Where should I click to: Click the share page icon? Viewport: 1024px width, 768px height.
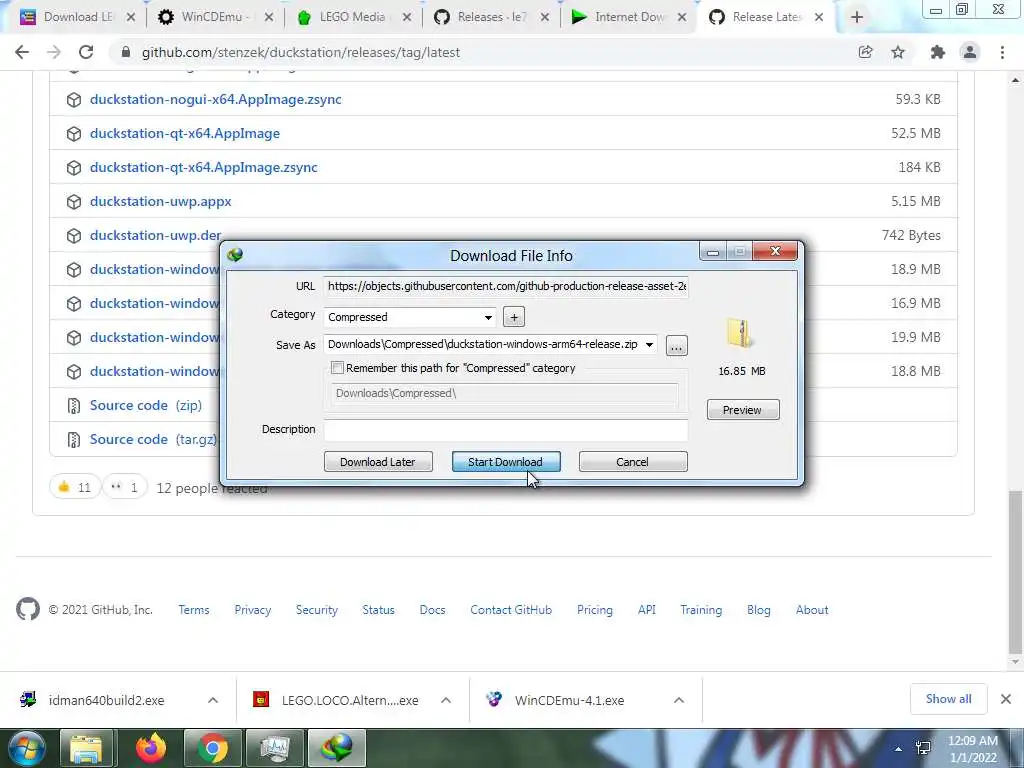pos(866,52)
